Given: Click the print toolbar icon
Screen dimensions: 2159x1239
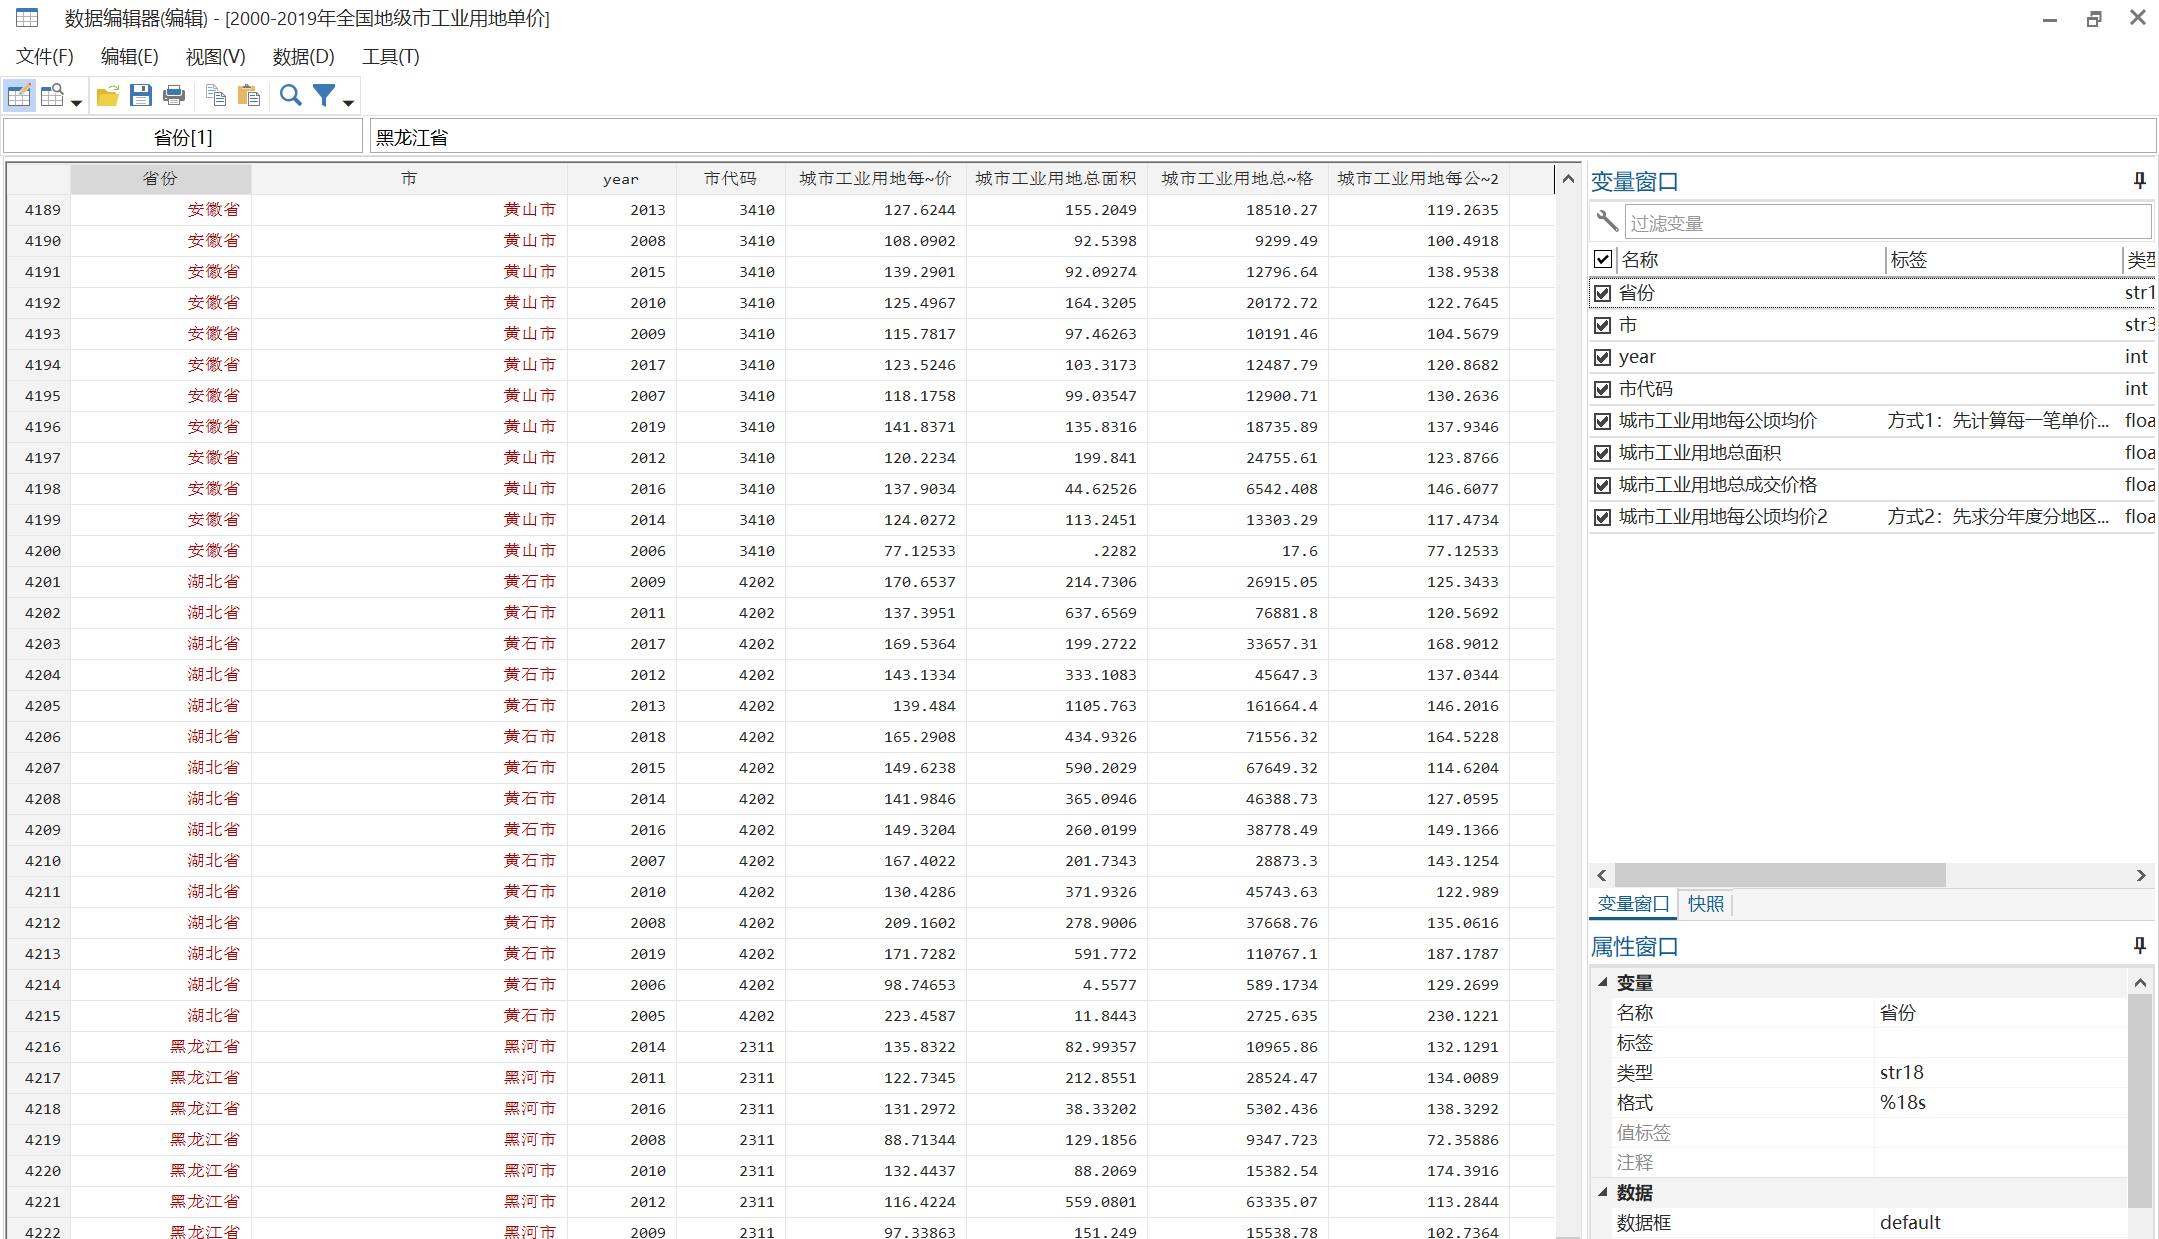Looking at the screenshot, I should (x=174, y=96).
